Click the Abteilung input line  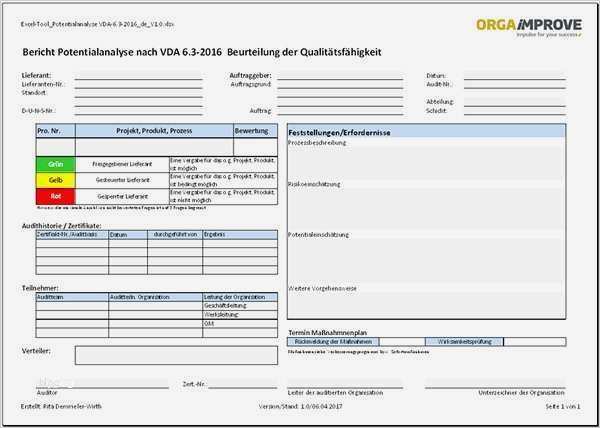click(x=515, y=102)
